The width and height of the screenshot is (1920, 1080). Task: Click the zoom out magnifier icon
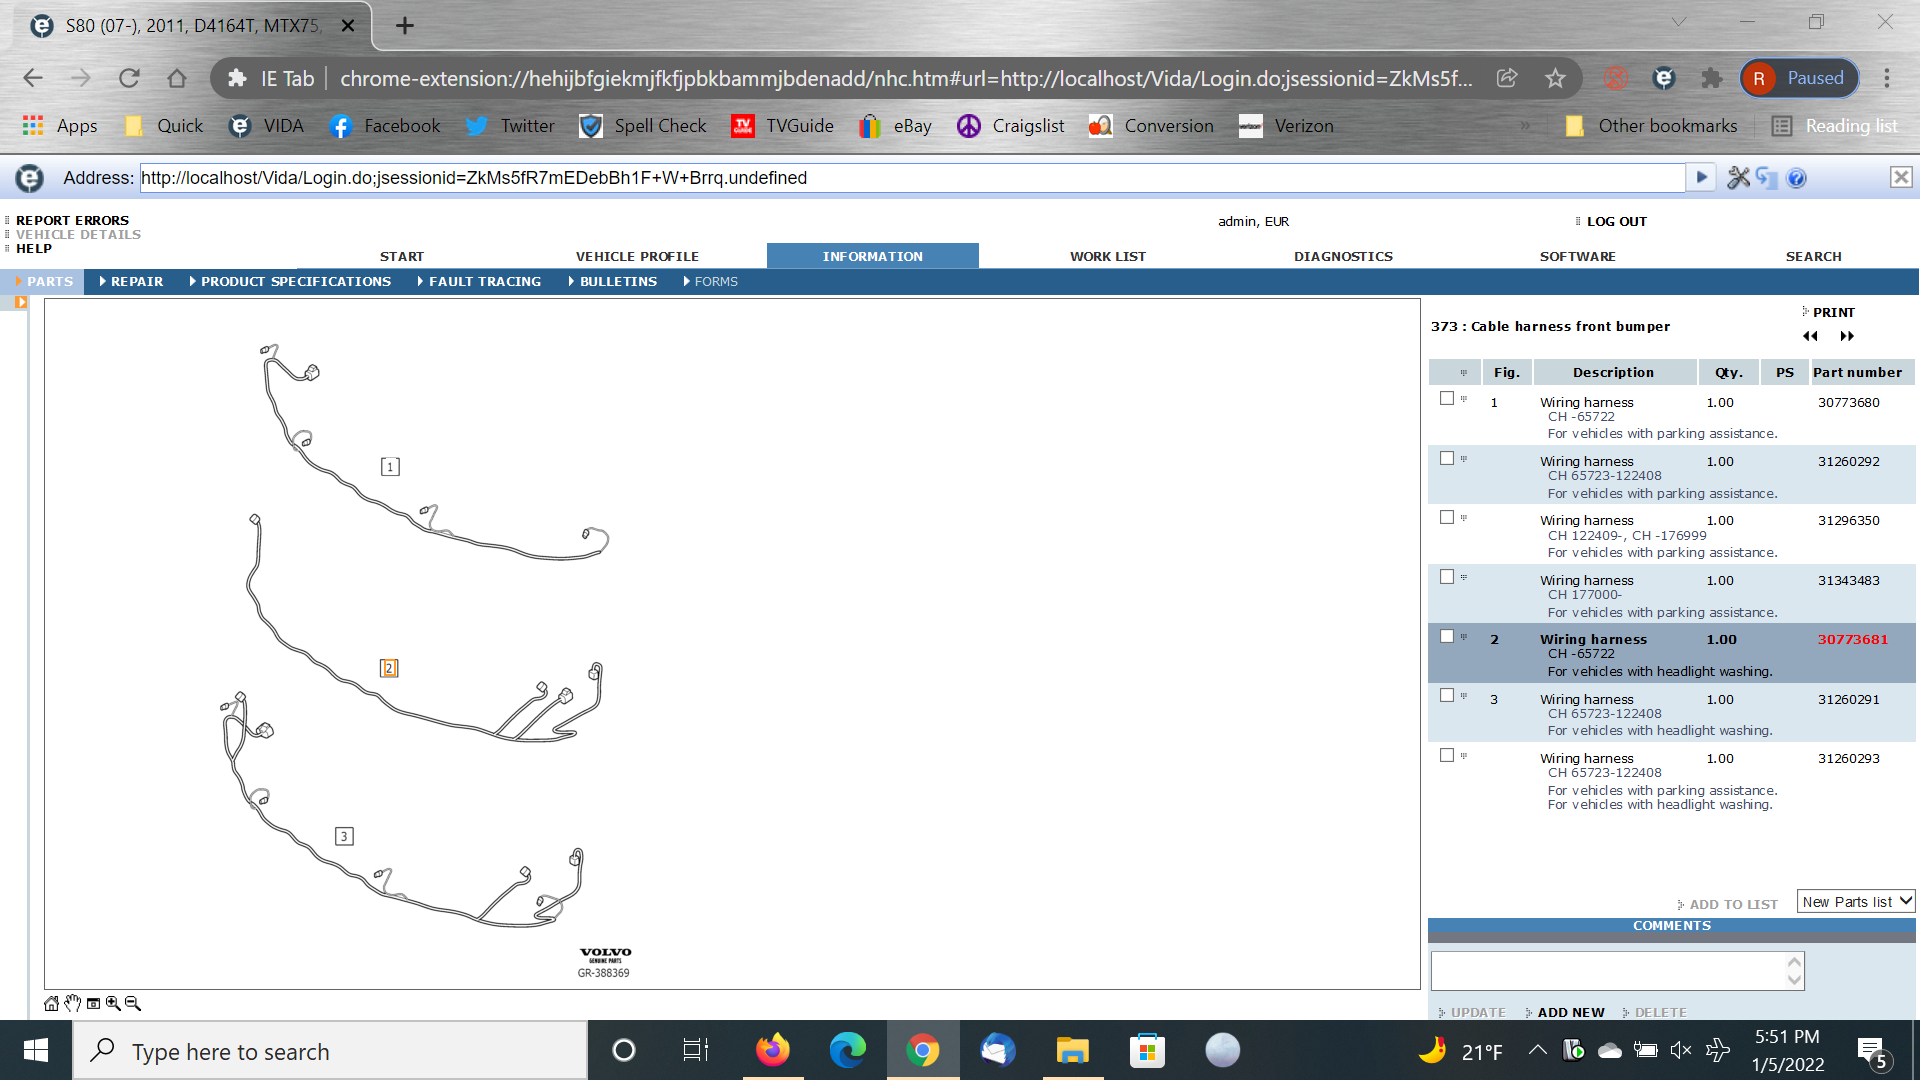(x=133, y=1004)
